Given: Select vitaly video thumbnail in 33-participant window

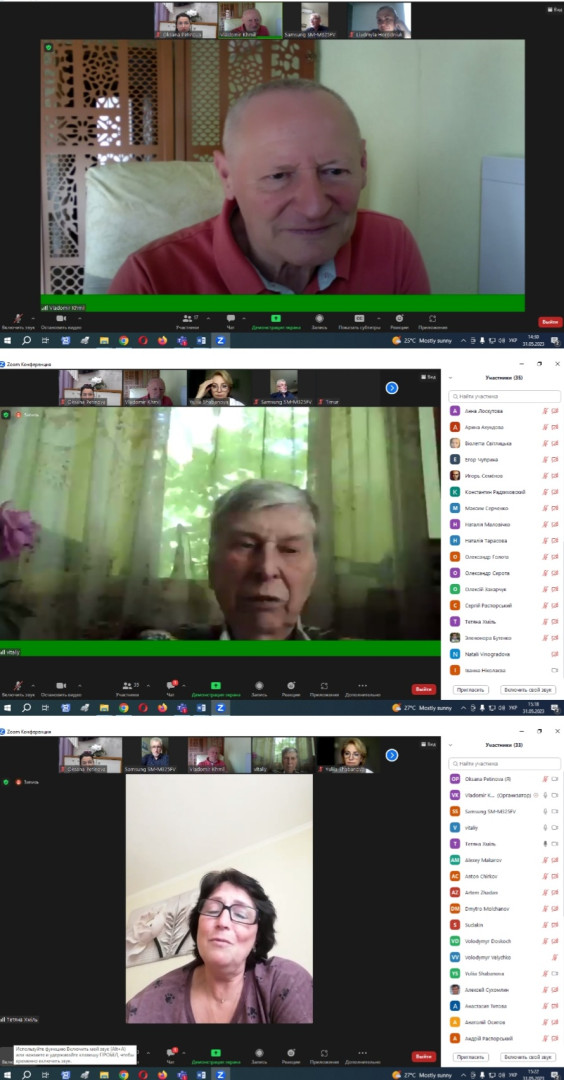Looking at the screenshot, I should [x=281, y=755].
